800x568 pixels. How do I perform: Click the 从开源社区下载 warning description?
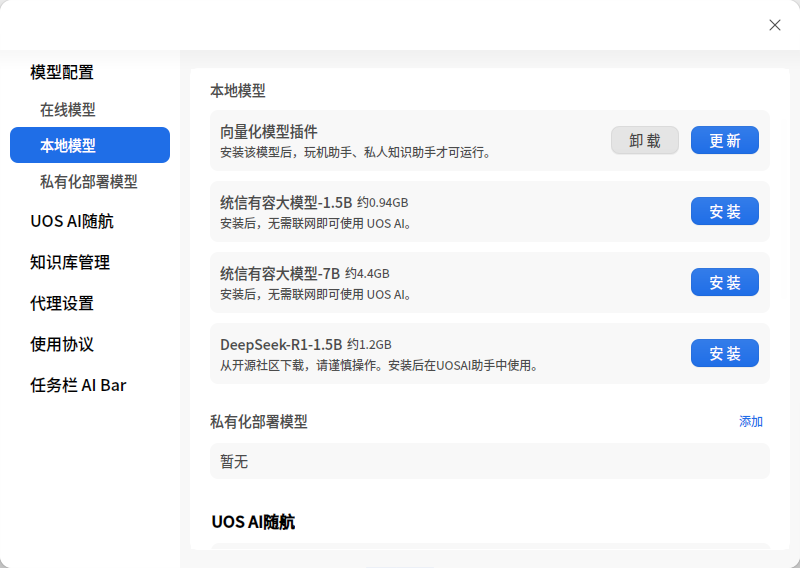379,366
